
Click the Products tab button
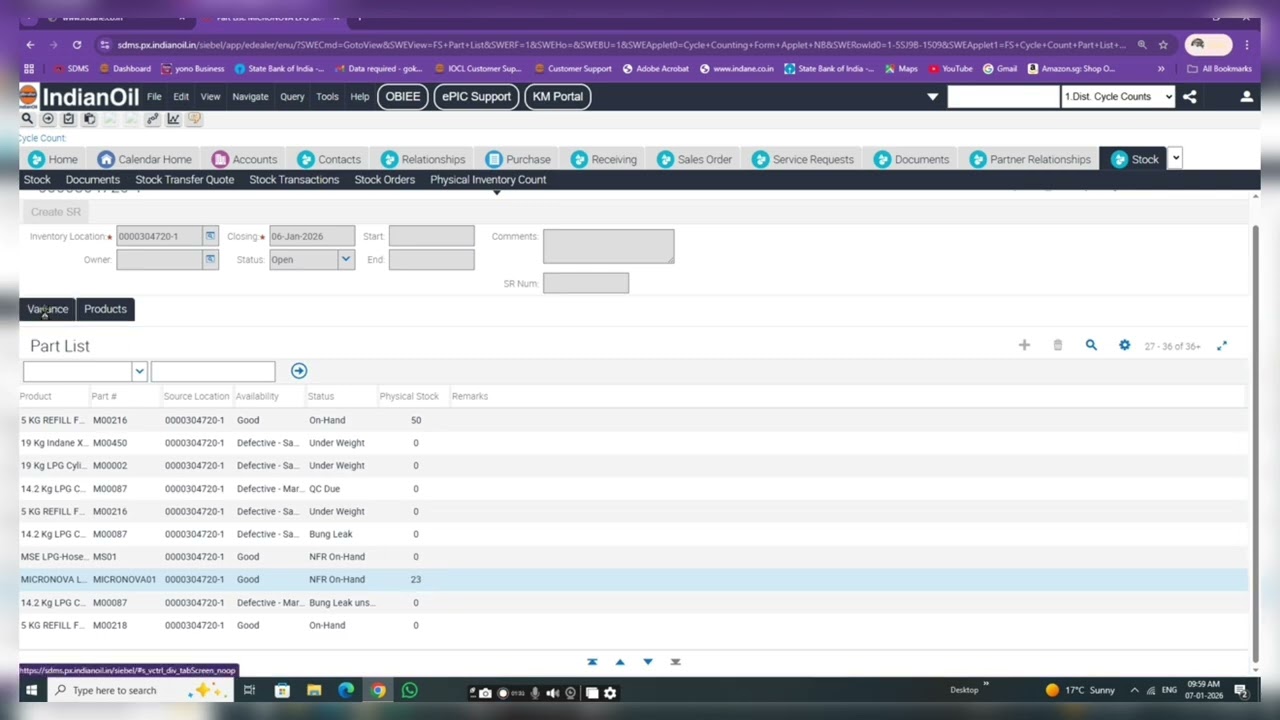pos(105,309)
